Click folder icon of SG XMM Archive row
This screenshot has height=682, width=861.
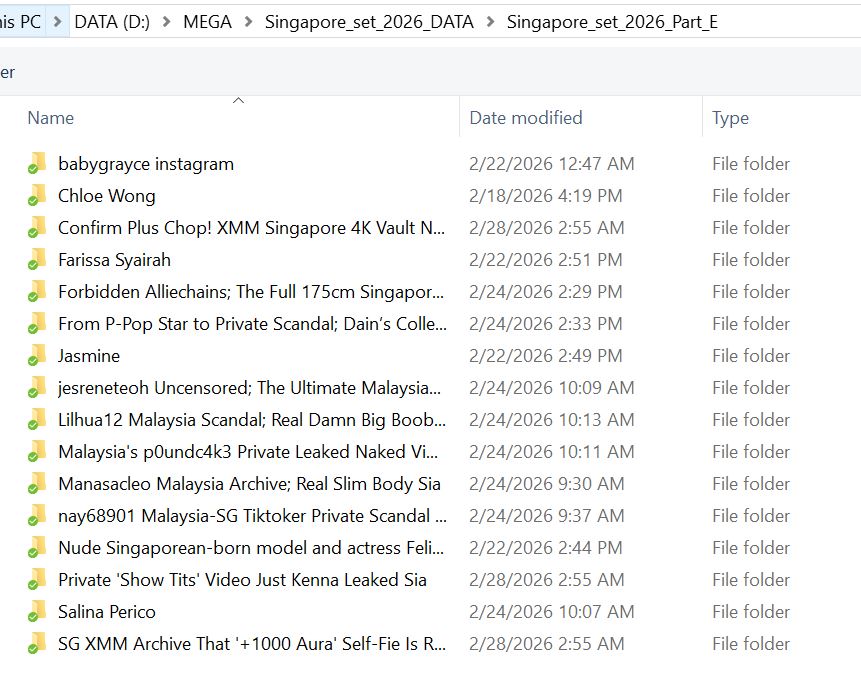(37, 643)
